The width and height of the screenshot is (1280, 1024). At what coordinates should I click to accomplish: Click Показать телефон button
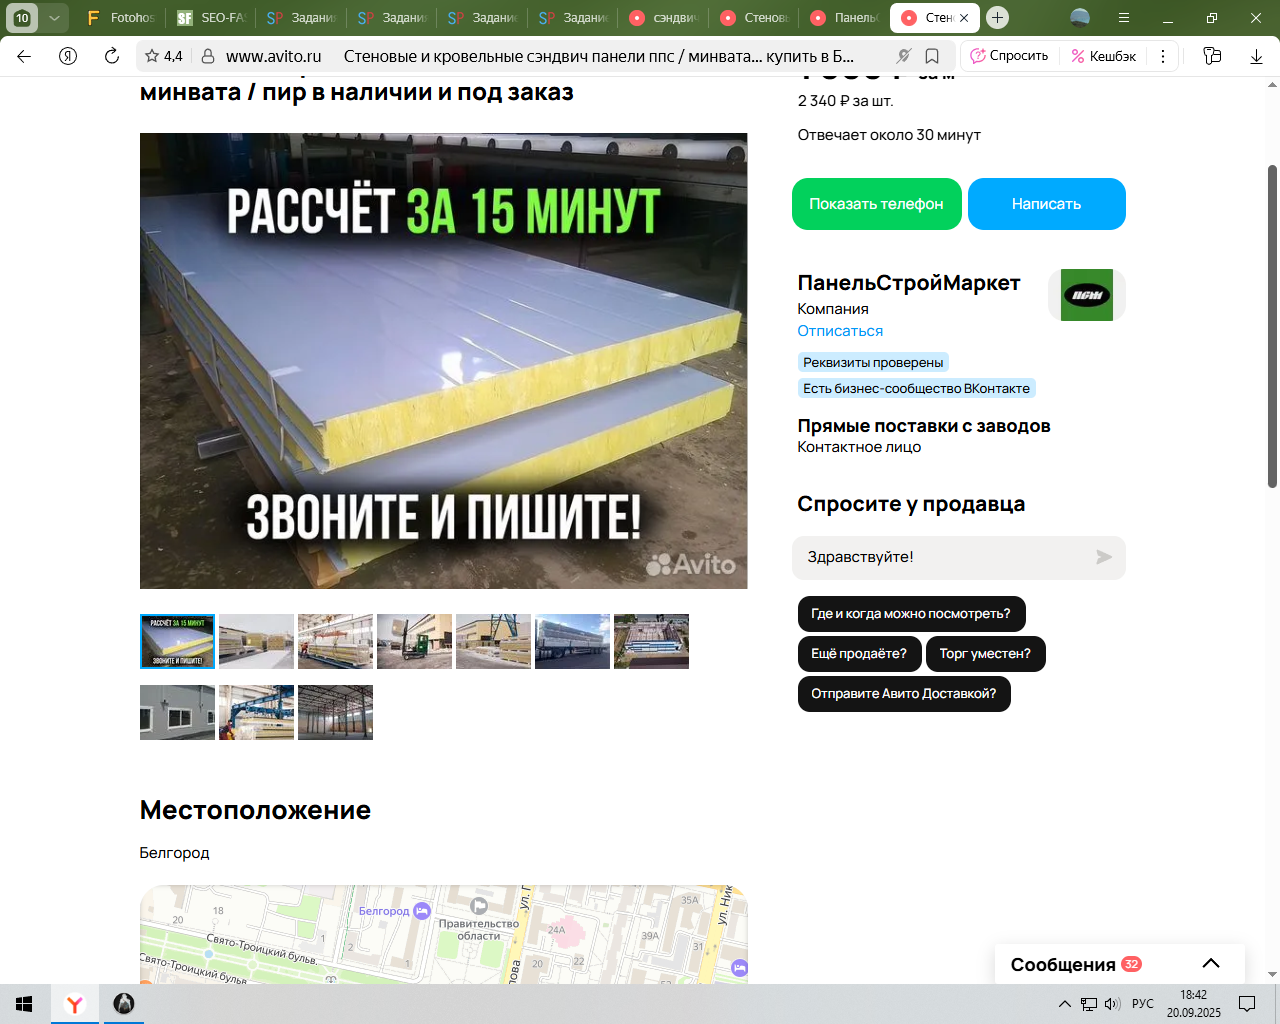[x=877, y=204]
